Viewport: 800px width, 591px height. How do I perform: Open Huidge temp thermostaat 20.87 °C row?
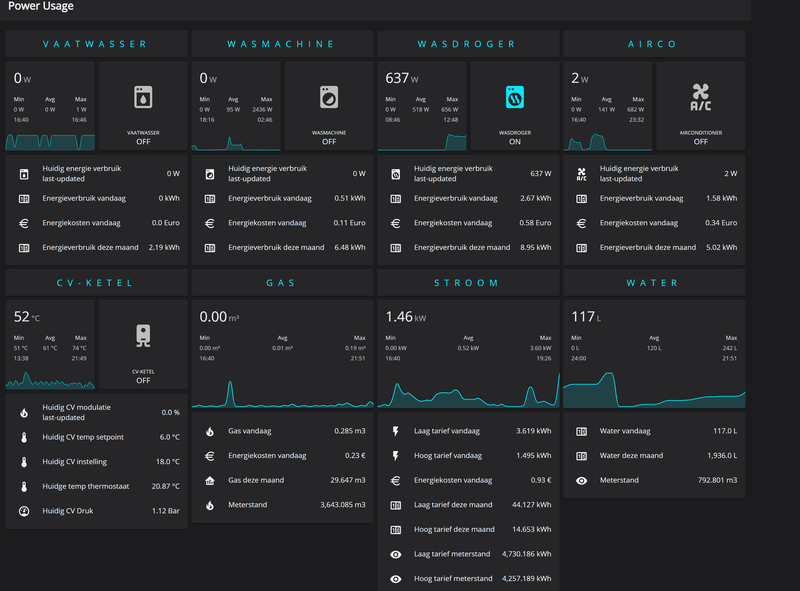coord(96,486)
